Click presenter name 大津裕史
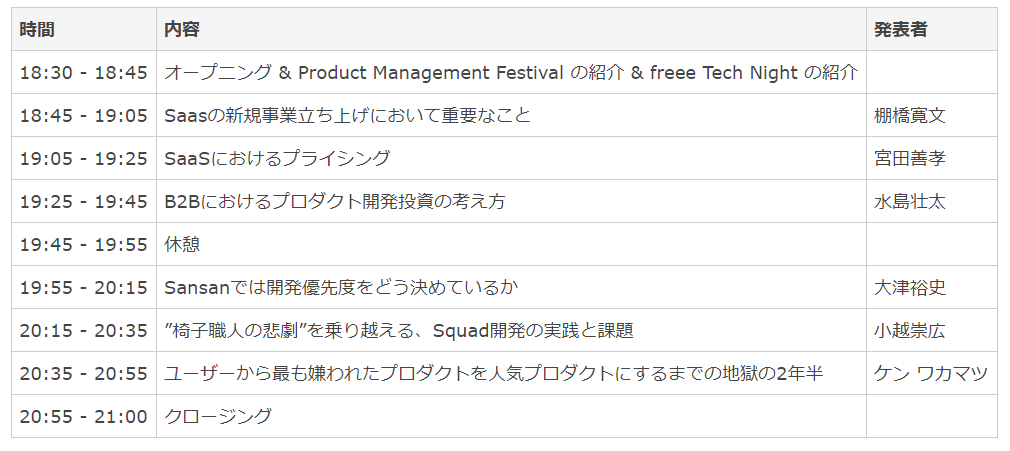Image resolution: width=1010 pixels, height=451 pixels. tap(909, 288)
